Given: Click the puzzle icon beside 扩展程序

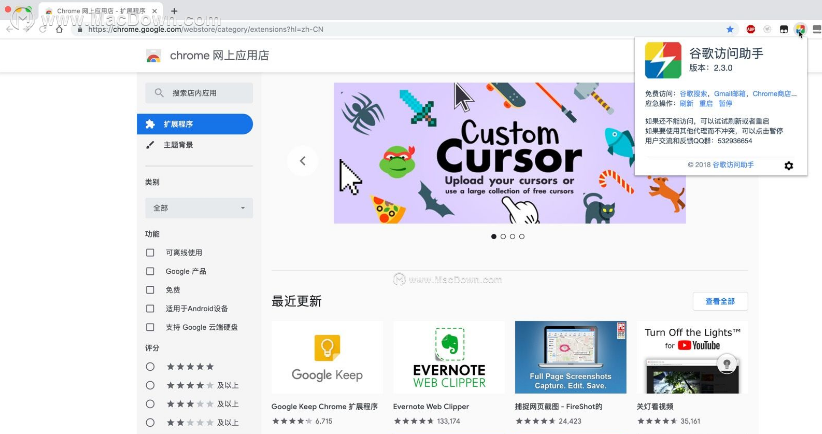Looking at the screenshot, I should pyautogui.click(x=150, y=124).
